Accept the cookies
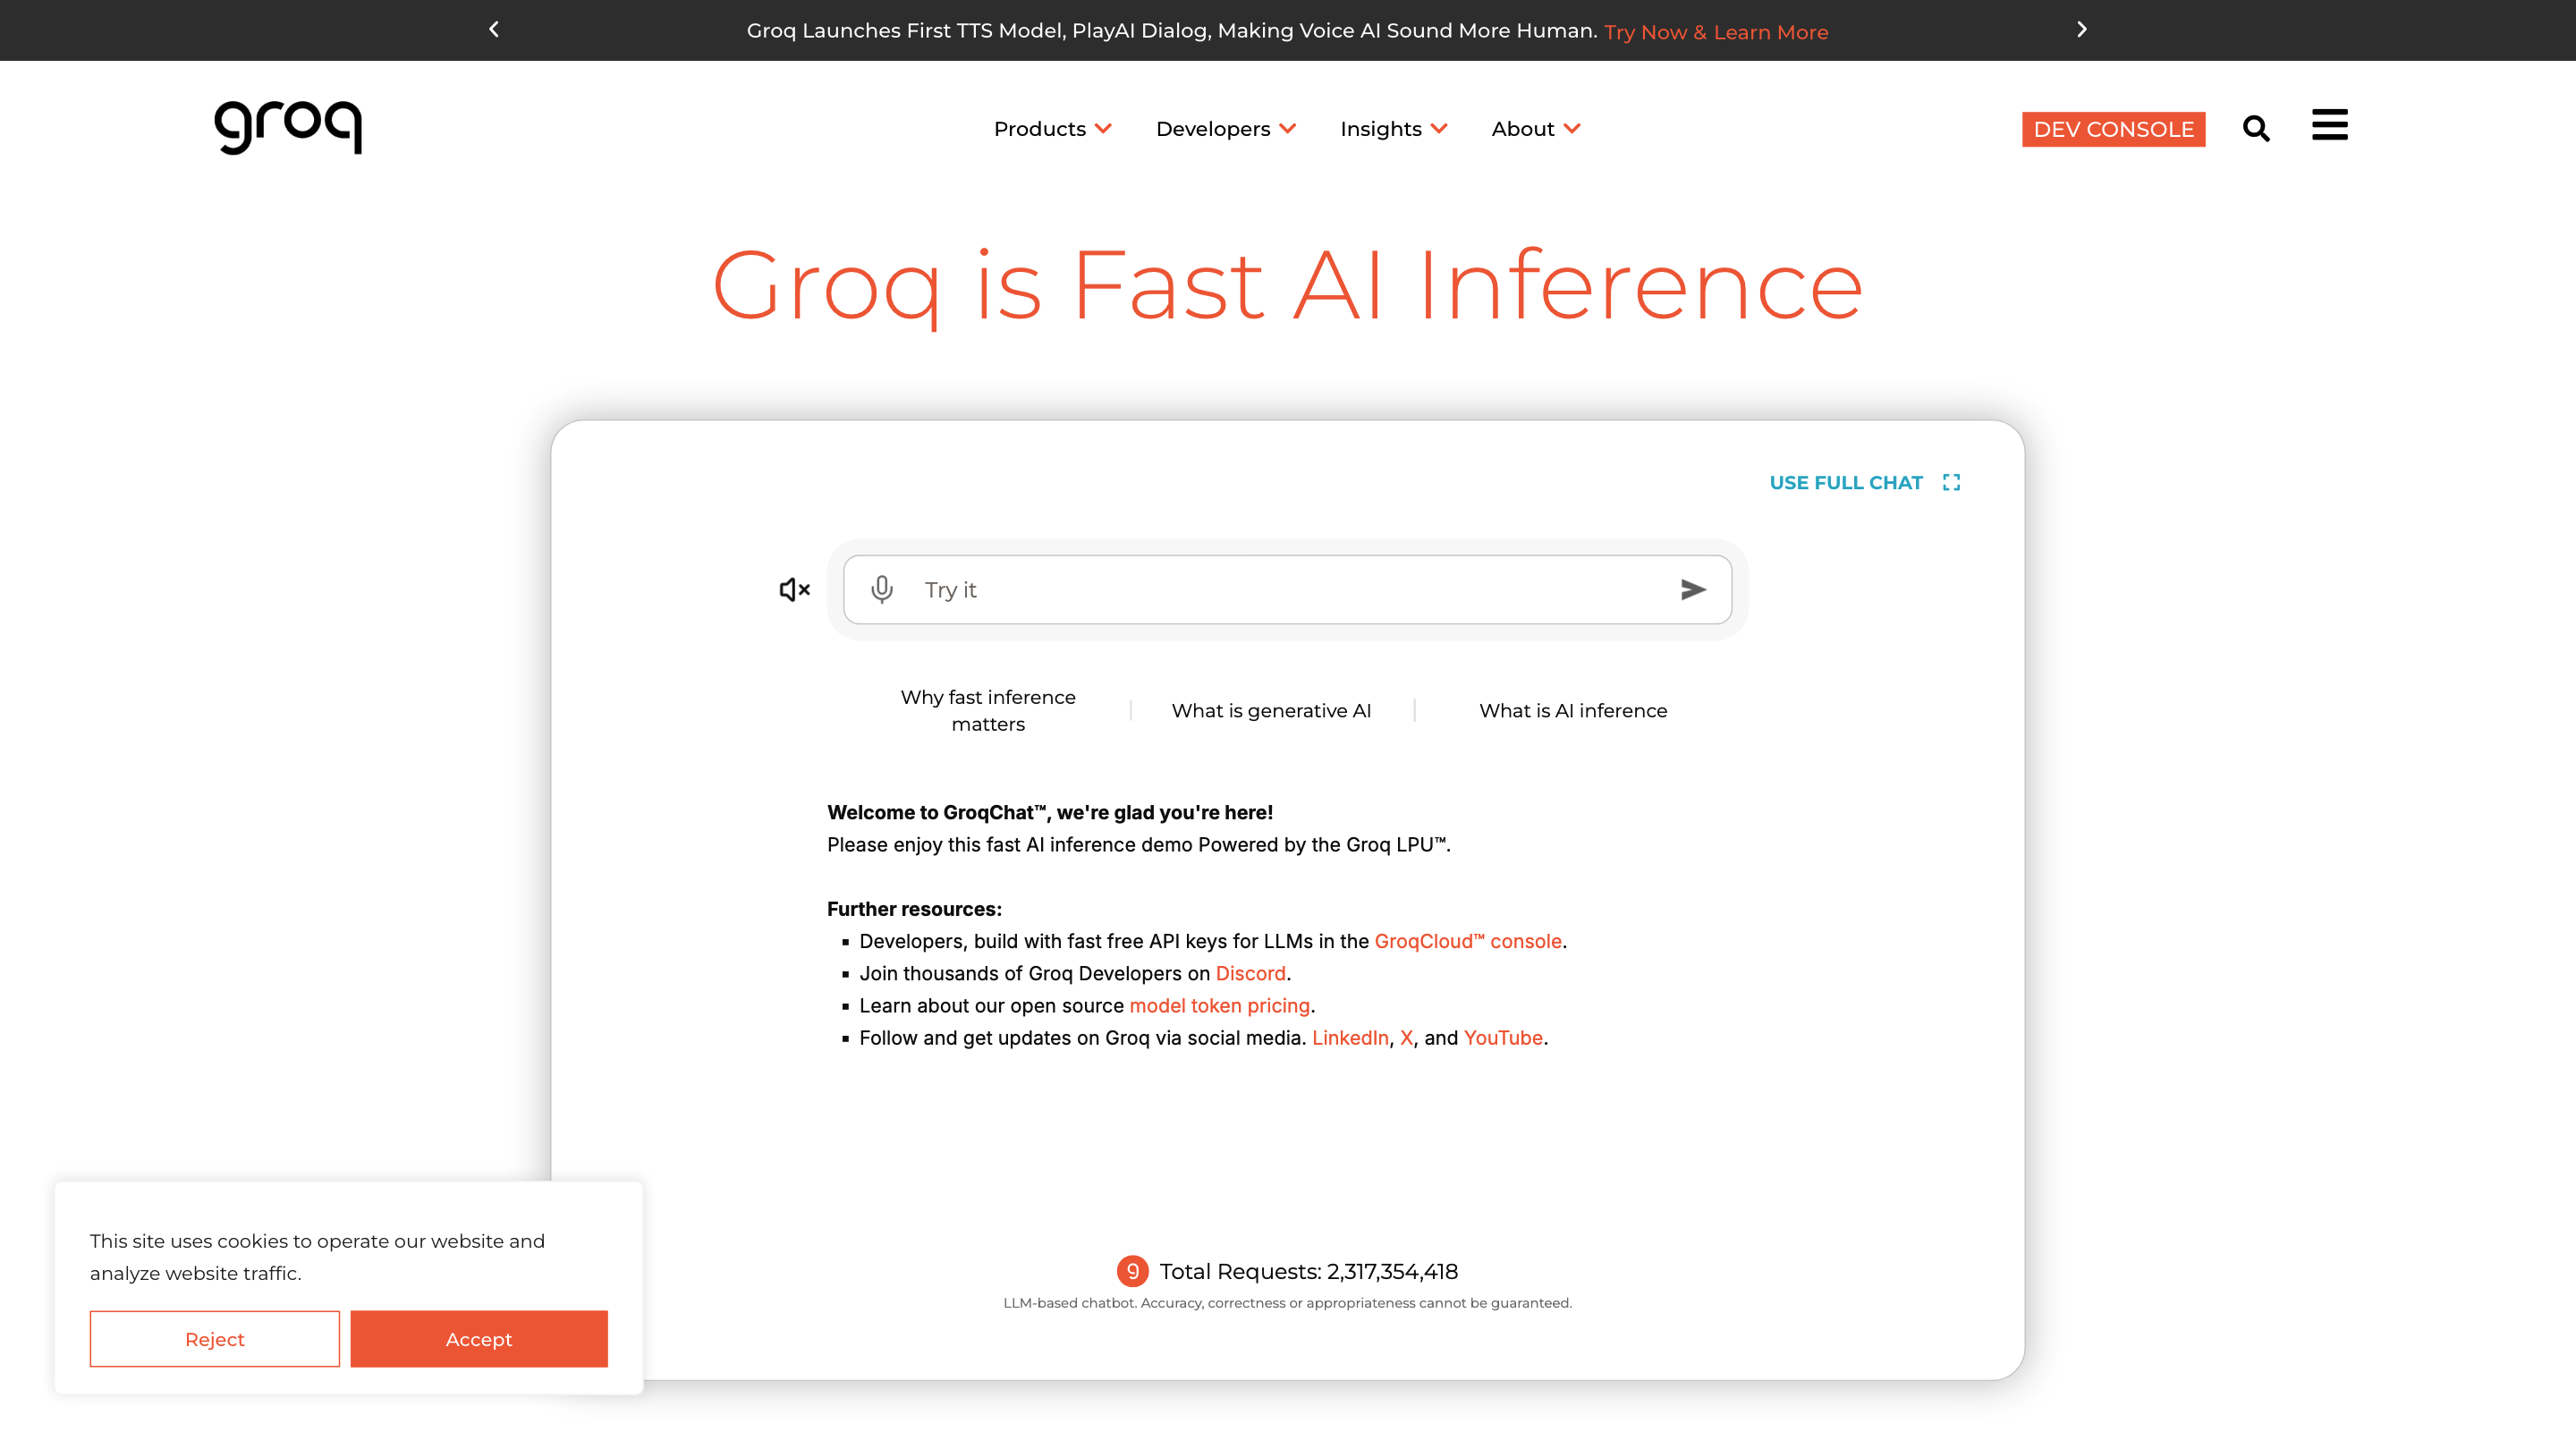The image size is (2576, 1449). click(x=478, y=1338)
